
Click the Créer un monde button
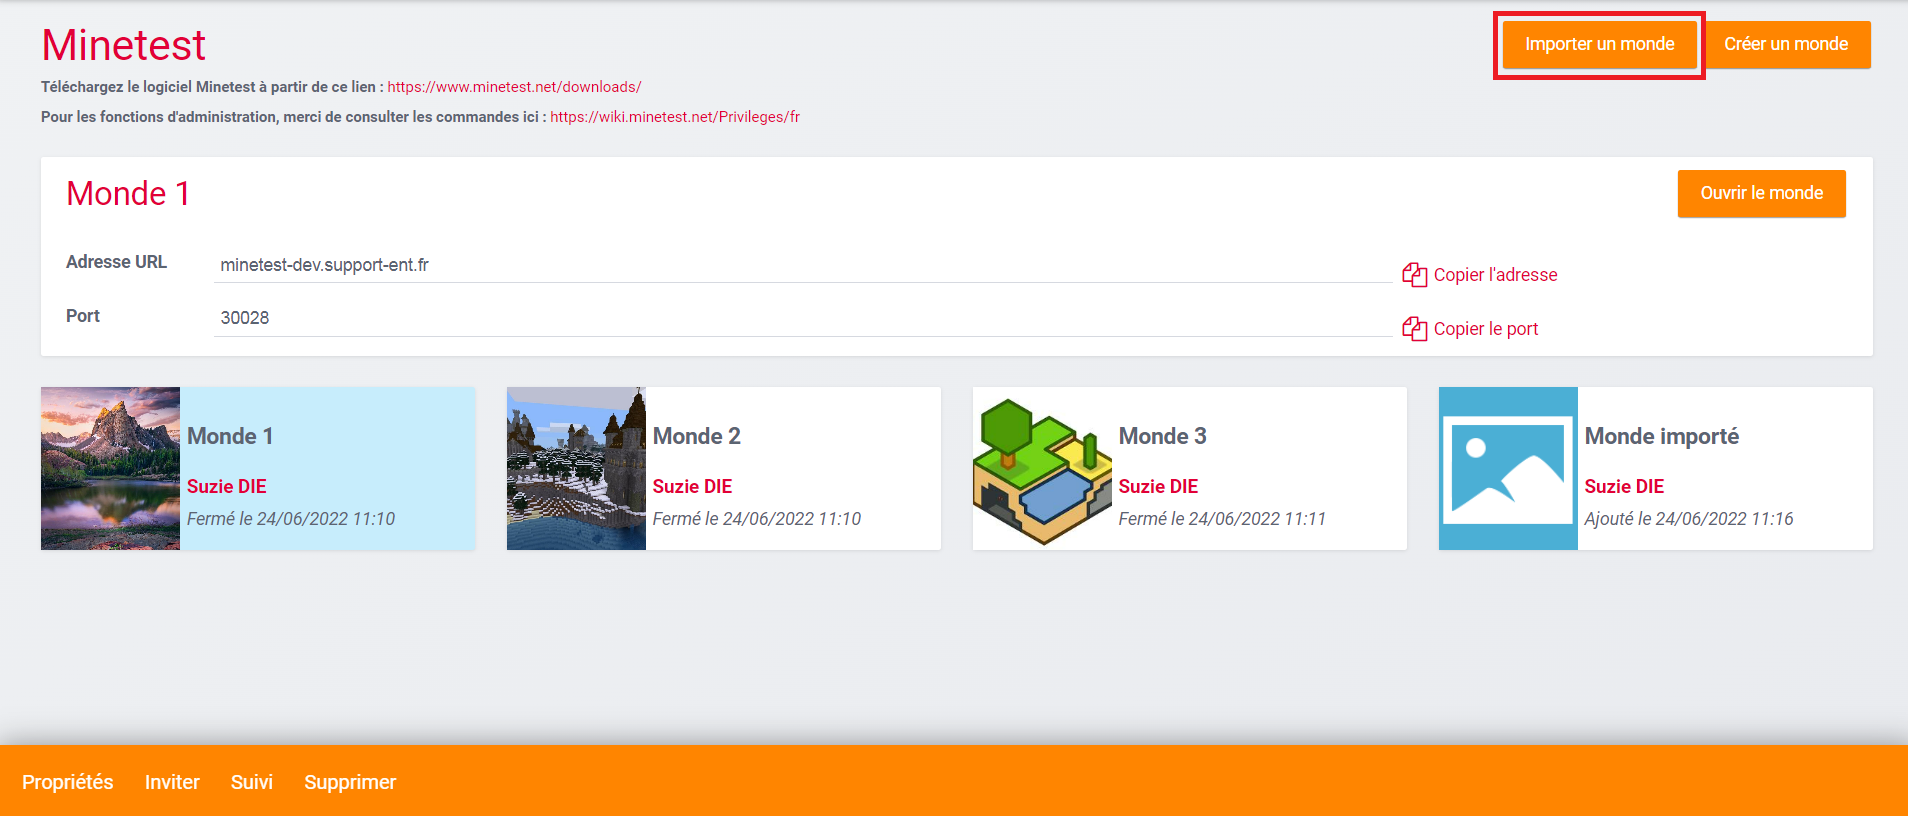coord(1785,45)
